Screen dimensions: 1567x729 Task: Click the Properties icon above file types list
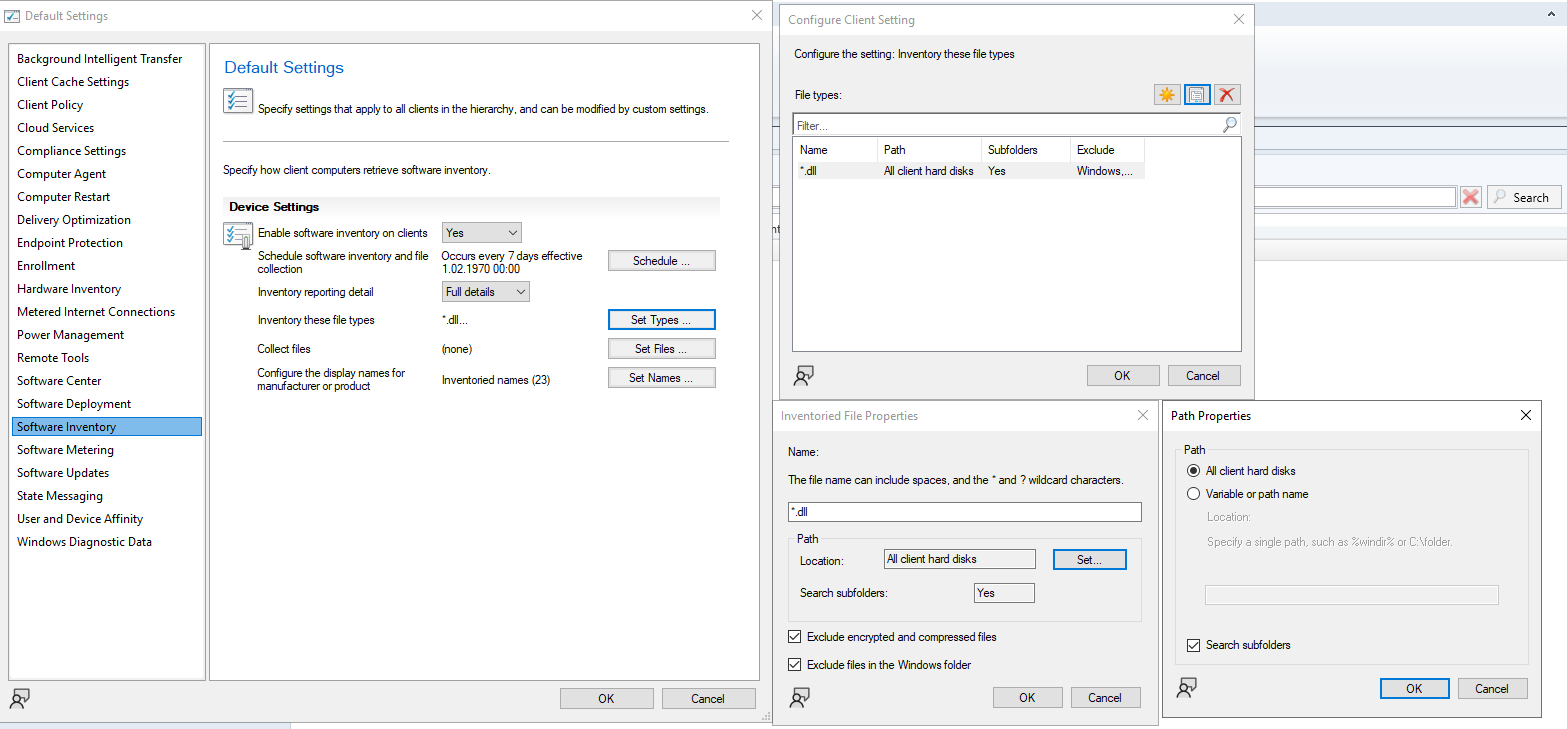[1197, 95]
